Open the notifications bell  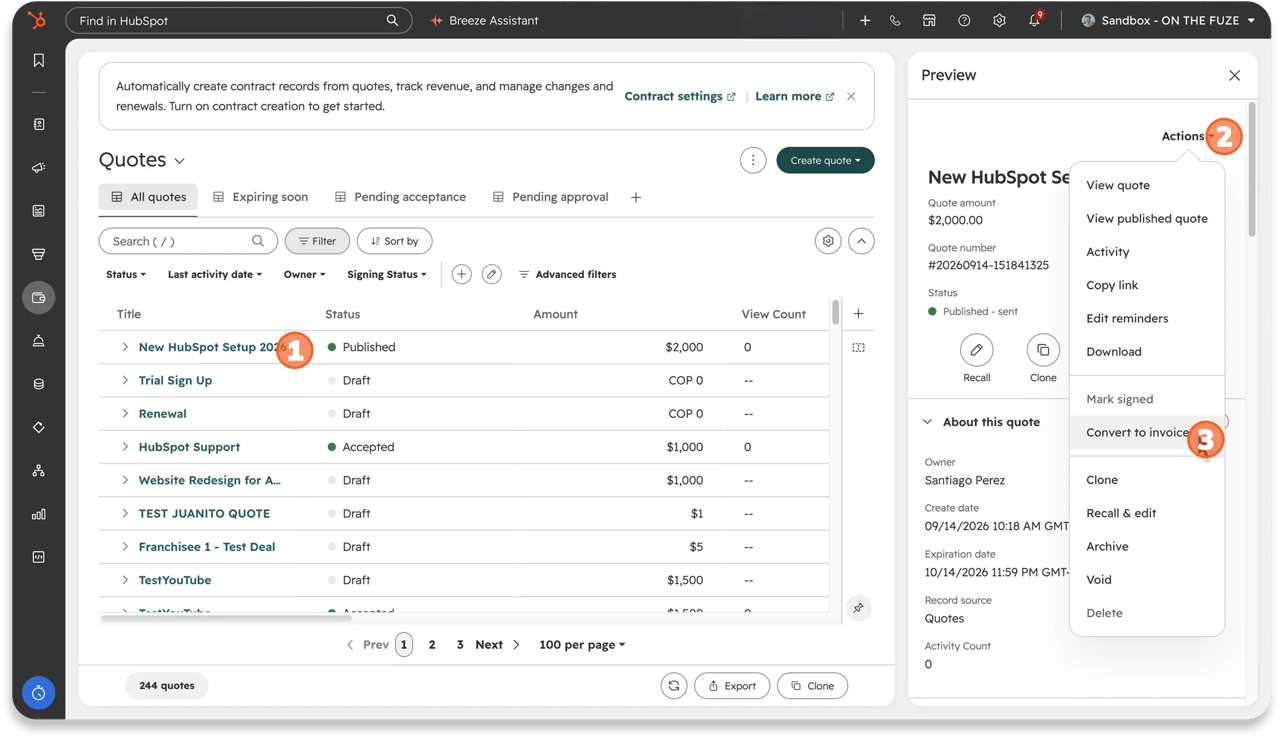tap(1035, 20)
